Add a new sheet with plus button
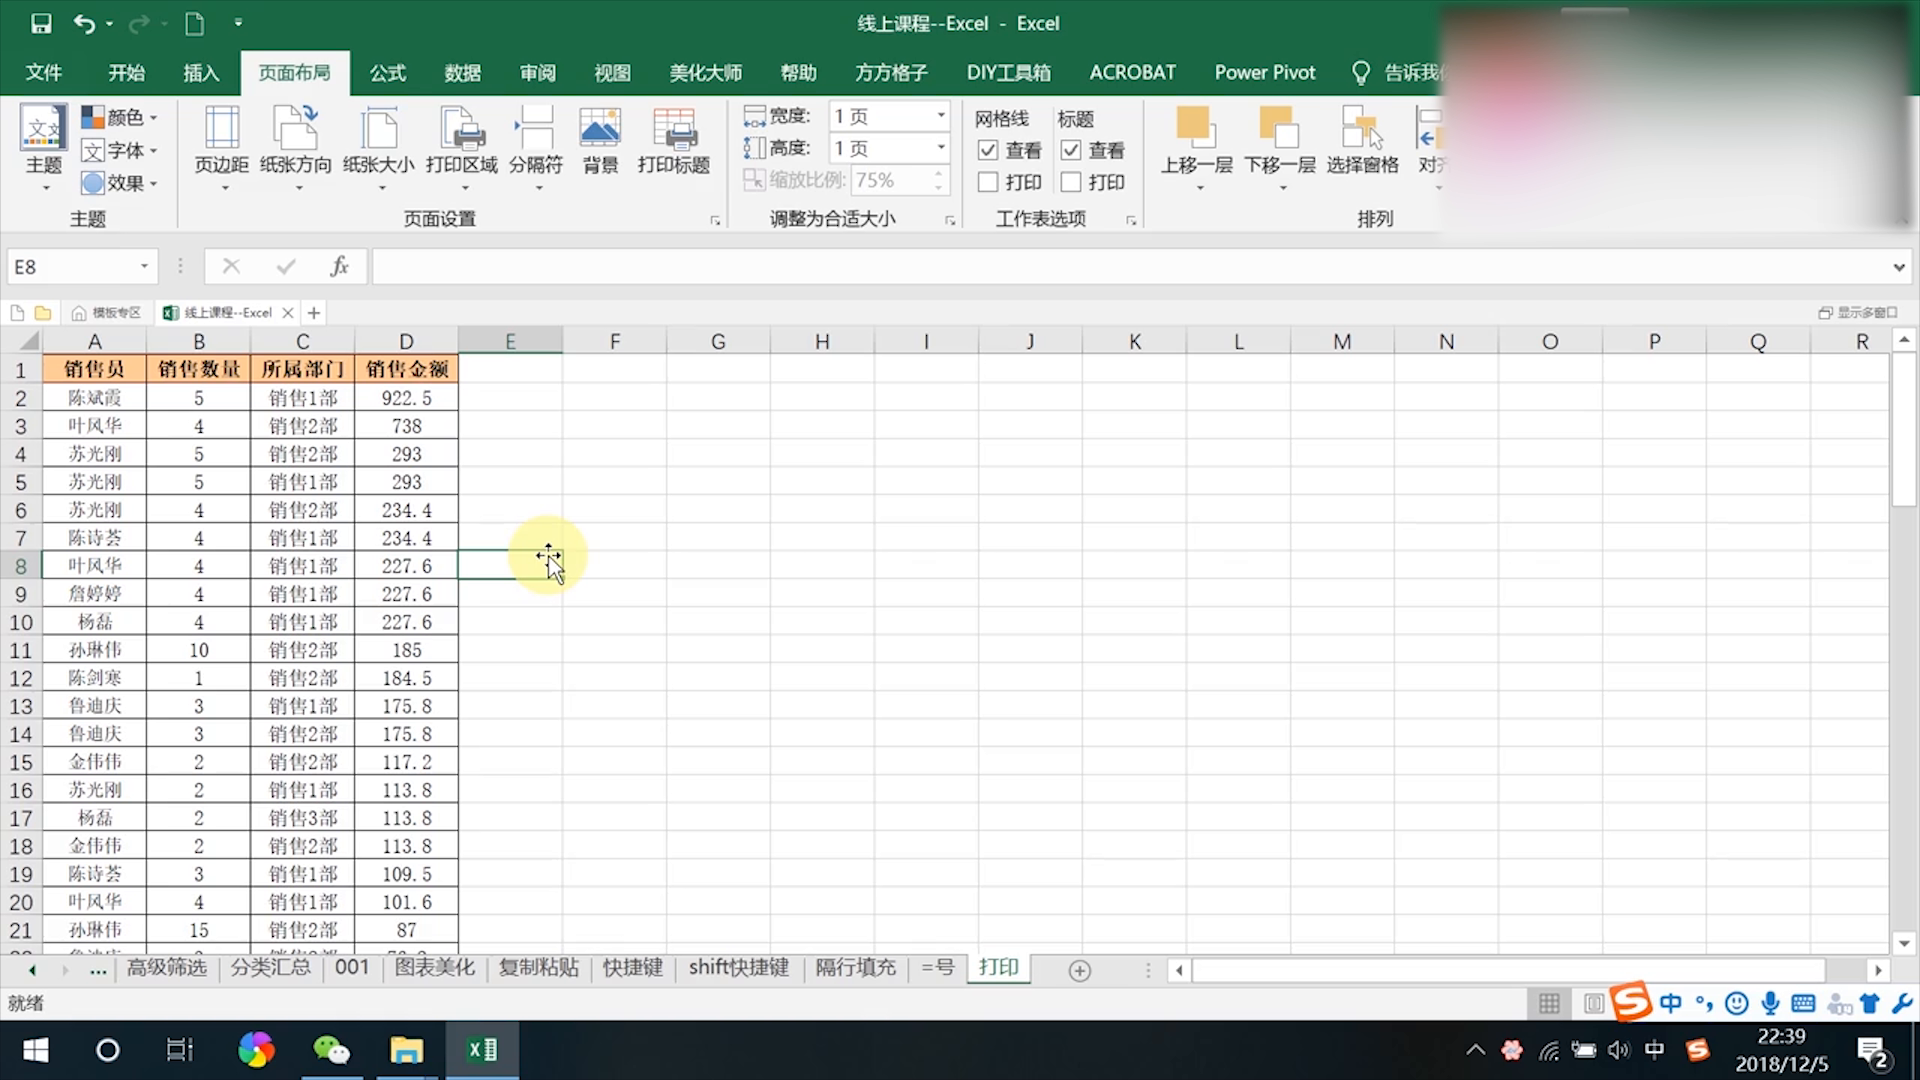This screenshot has width=1920, height=1080. click(x=1079, y=970)
